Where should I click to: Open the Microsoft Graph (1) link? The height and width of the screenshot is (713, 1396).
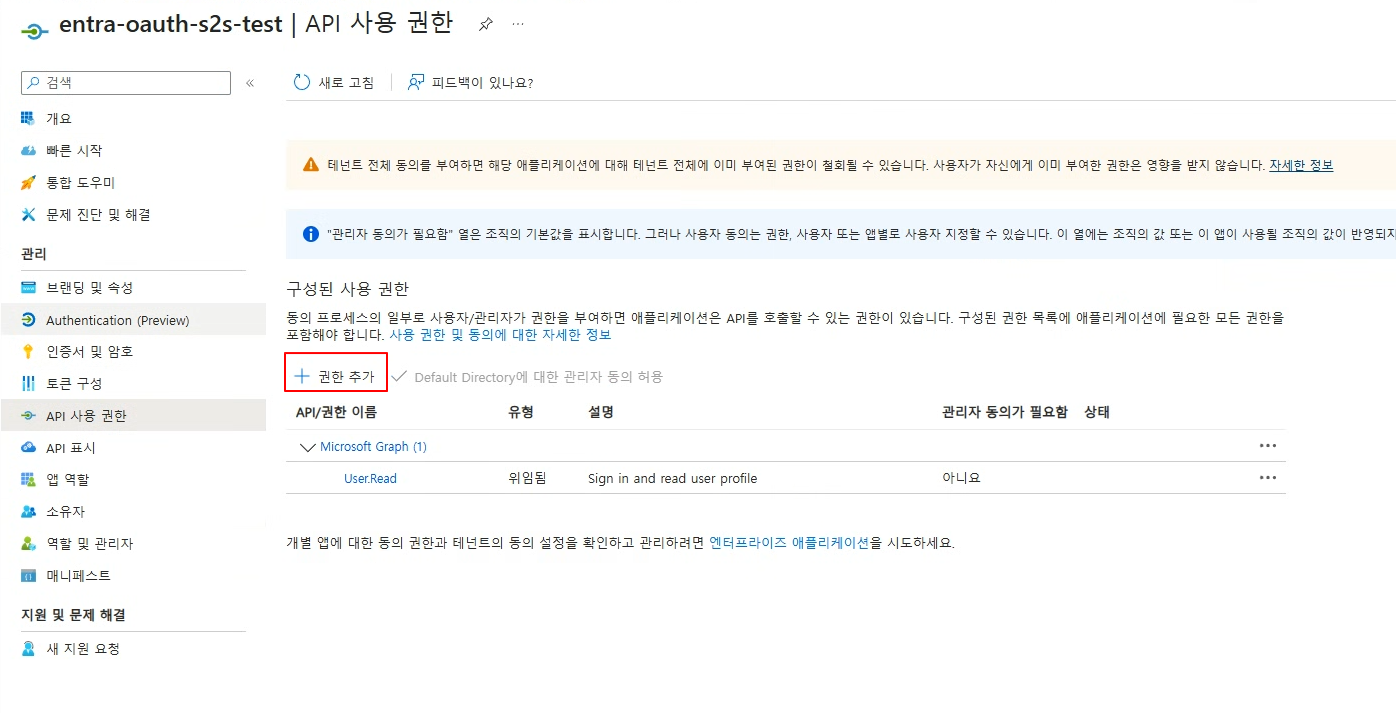373,447
